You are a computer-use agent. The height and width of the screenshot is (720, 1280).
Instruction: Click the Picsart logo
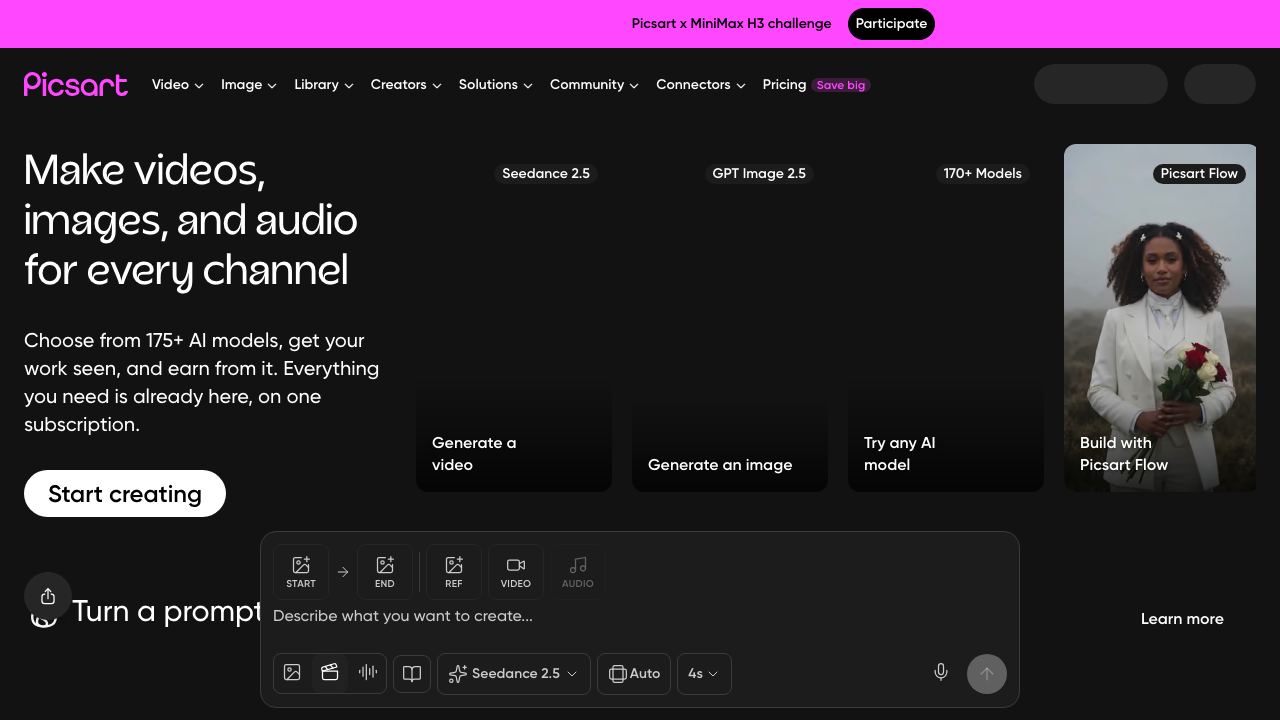pyautogui.click(x=76, y=85)
